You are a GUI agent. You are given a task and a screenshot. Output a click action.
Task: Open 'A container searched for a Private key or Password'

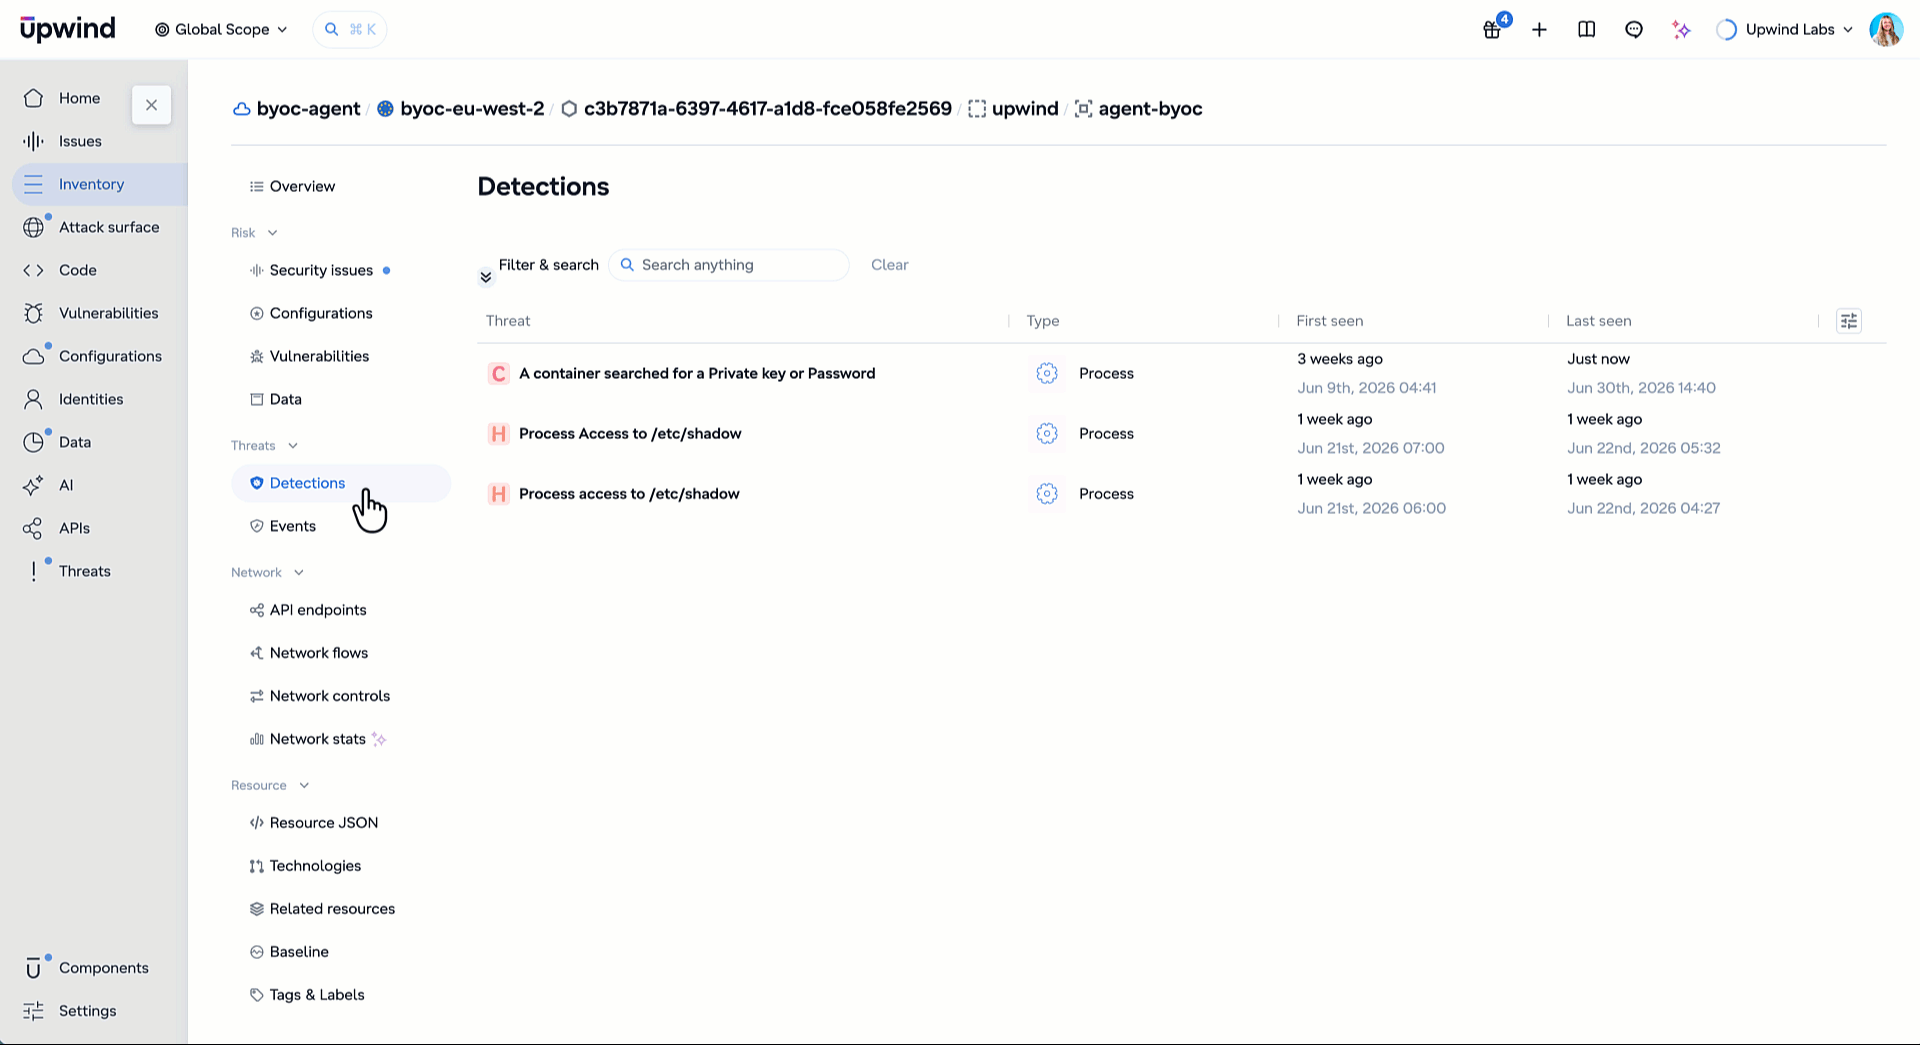697,373
